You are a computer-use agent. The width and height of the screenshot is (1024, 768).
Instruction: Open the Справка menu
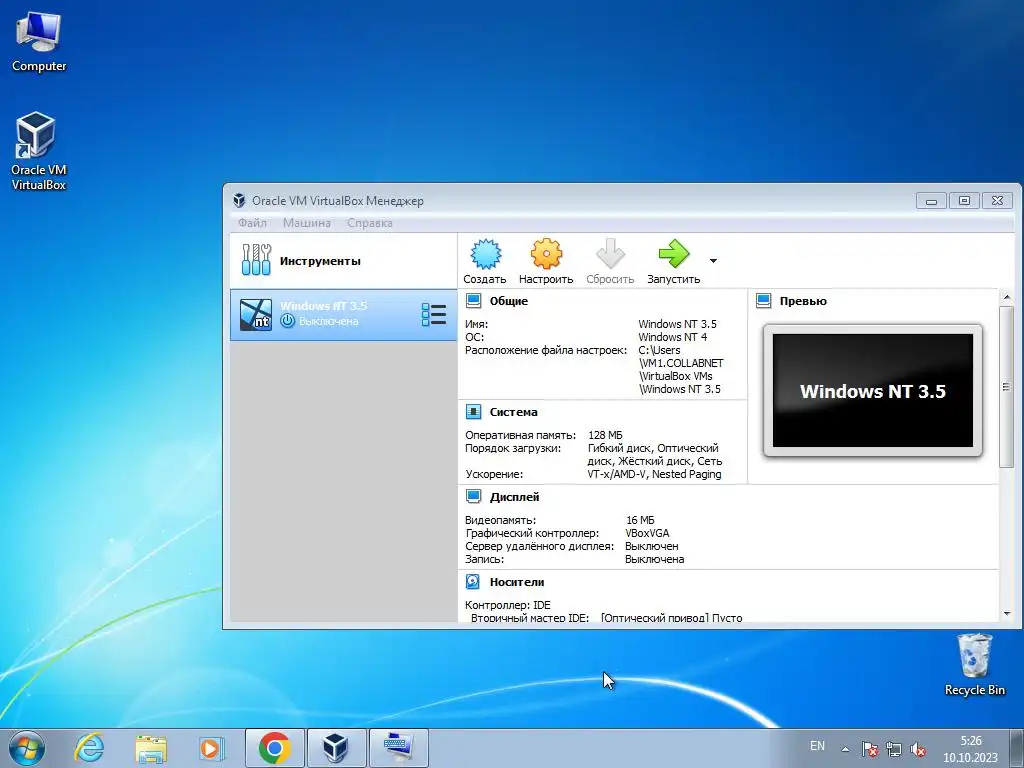pyautogui.click(x=370, y=223)
